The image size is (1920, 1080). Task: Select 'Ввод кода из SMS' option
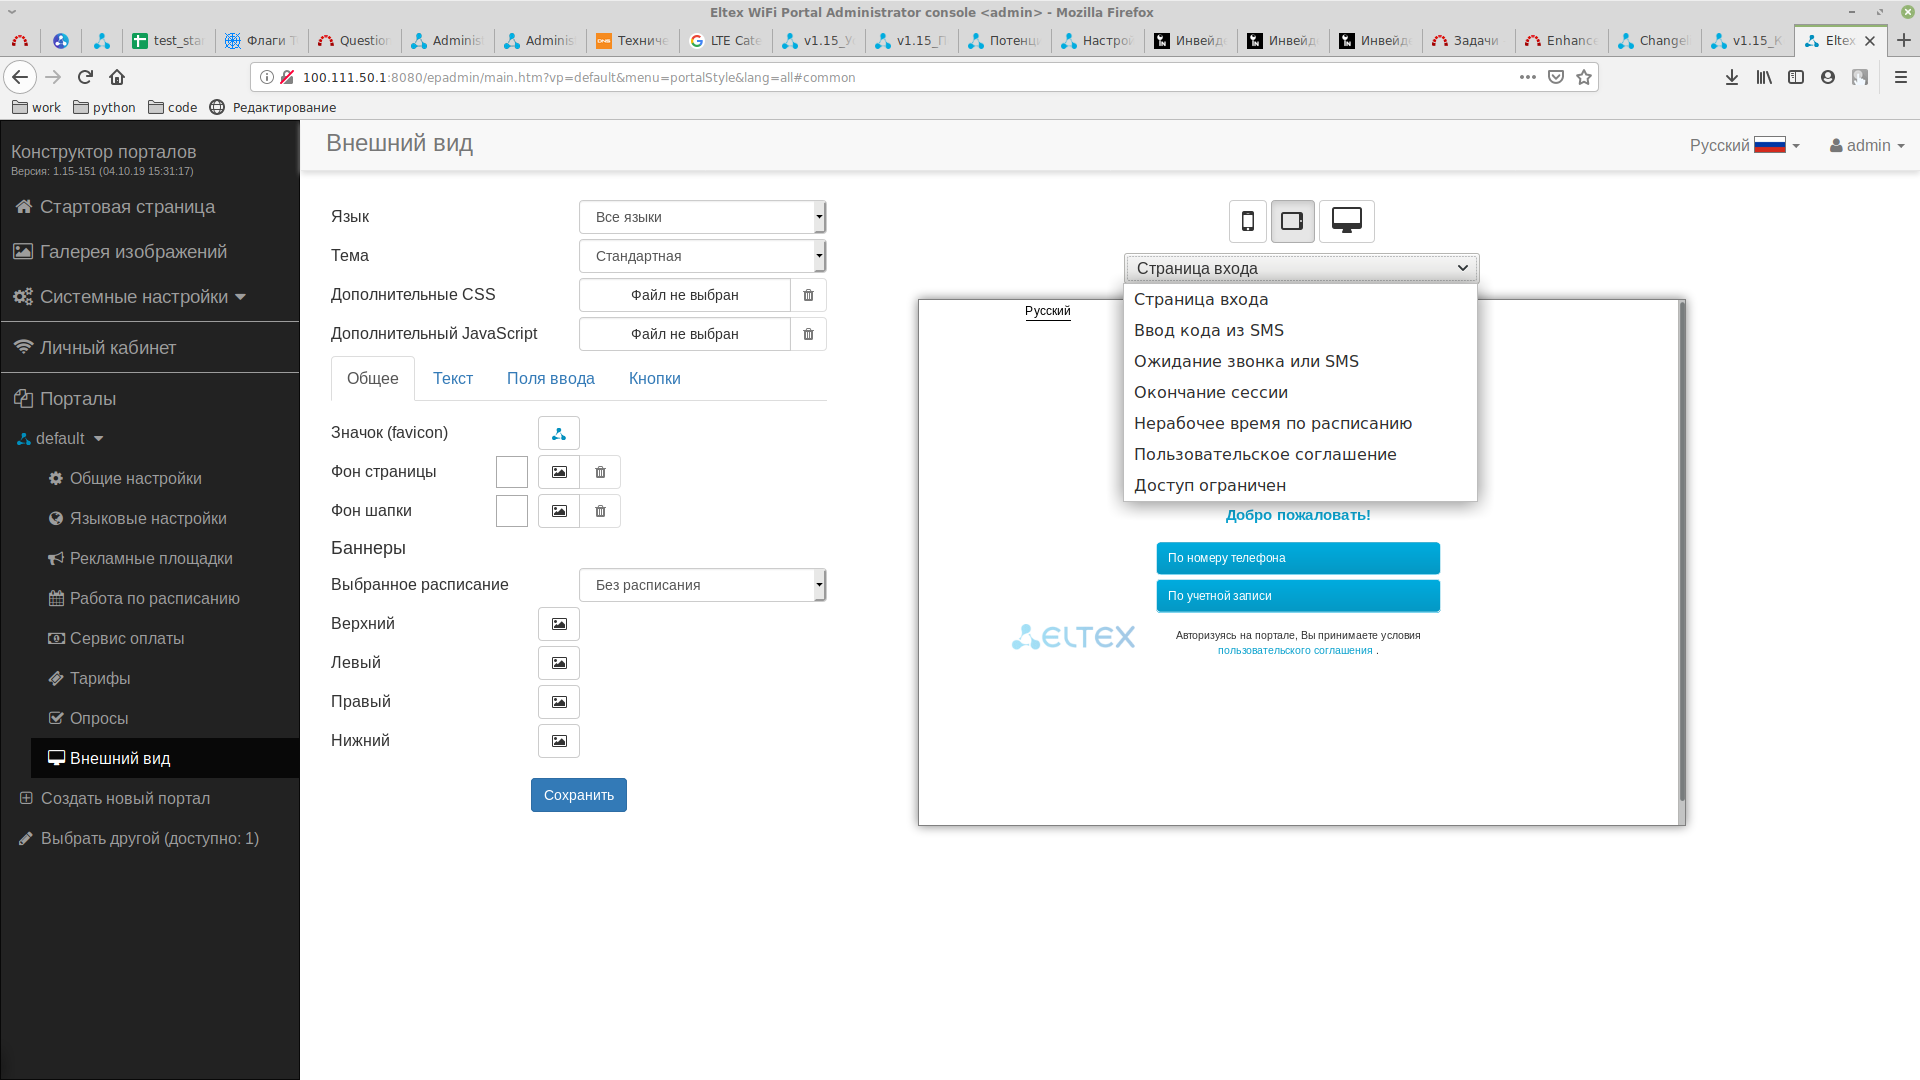point(1208,330)
